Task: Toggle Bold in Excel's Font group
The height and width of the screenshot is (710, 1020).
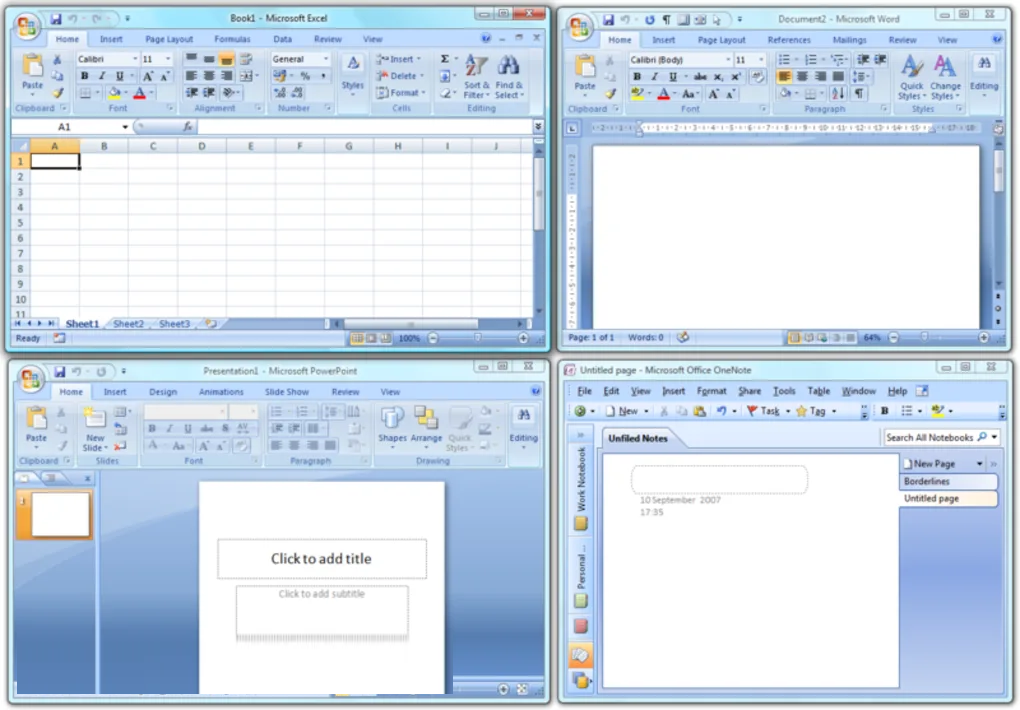Action: 85,76
